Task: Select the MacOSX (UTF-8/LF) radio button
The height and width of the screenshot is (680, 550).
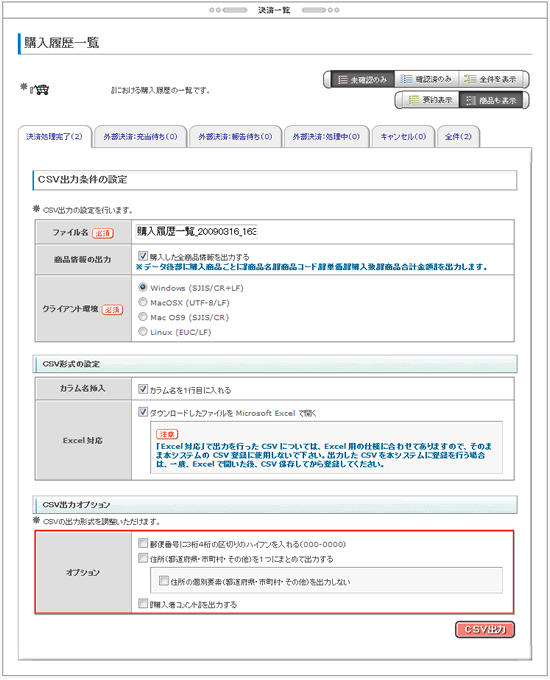Action: (x=143, y=302)
